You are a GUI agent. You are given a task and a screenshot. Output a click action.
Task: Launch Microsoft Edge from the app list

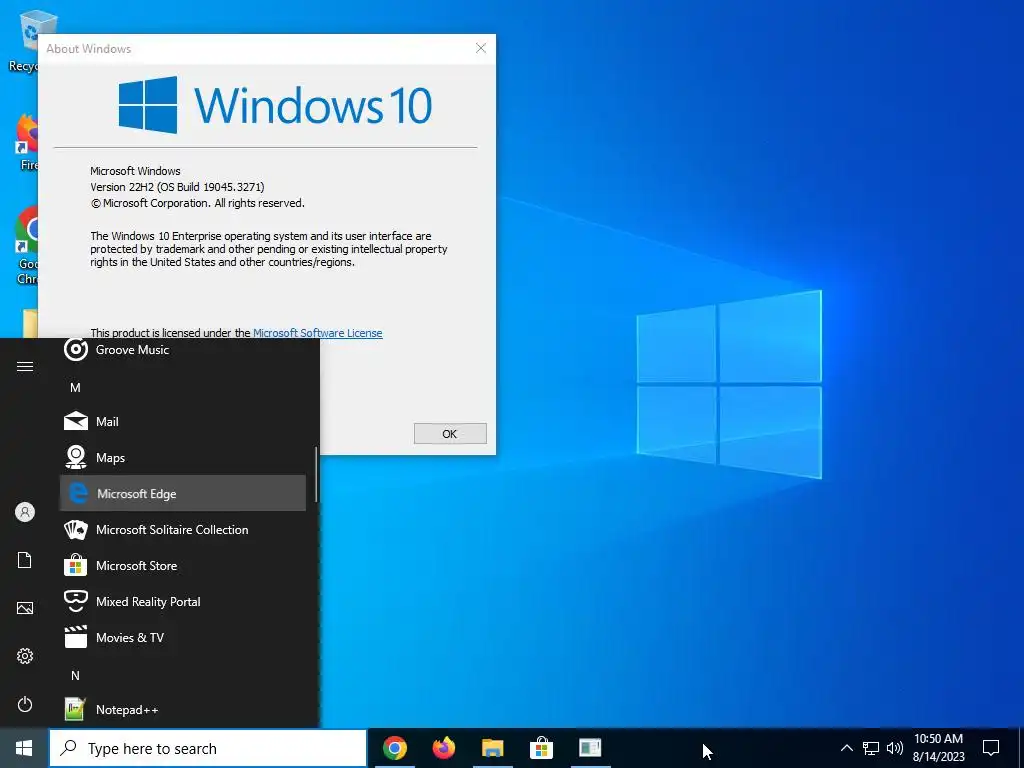(x=183, y=493)
